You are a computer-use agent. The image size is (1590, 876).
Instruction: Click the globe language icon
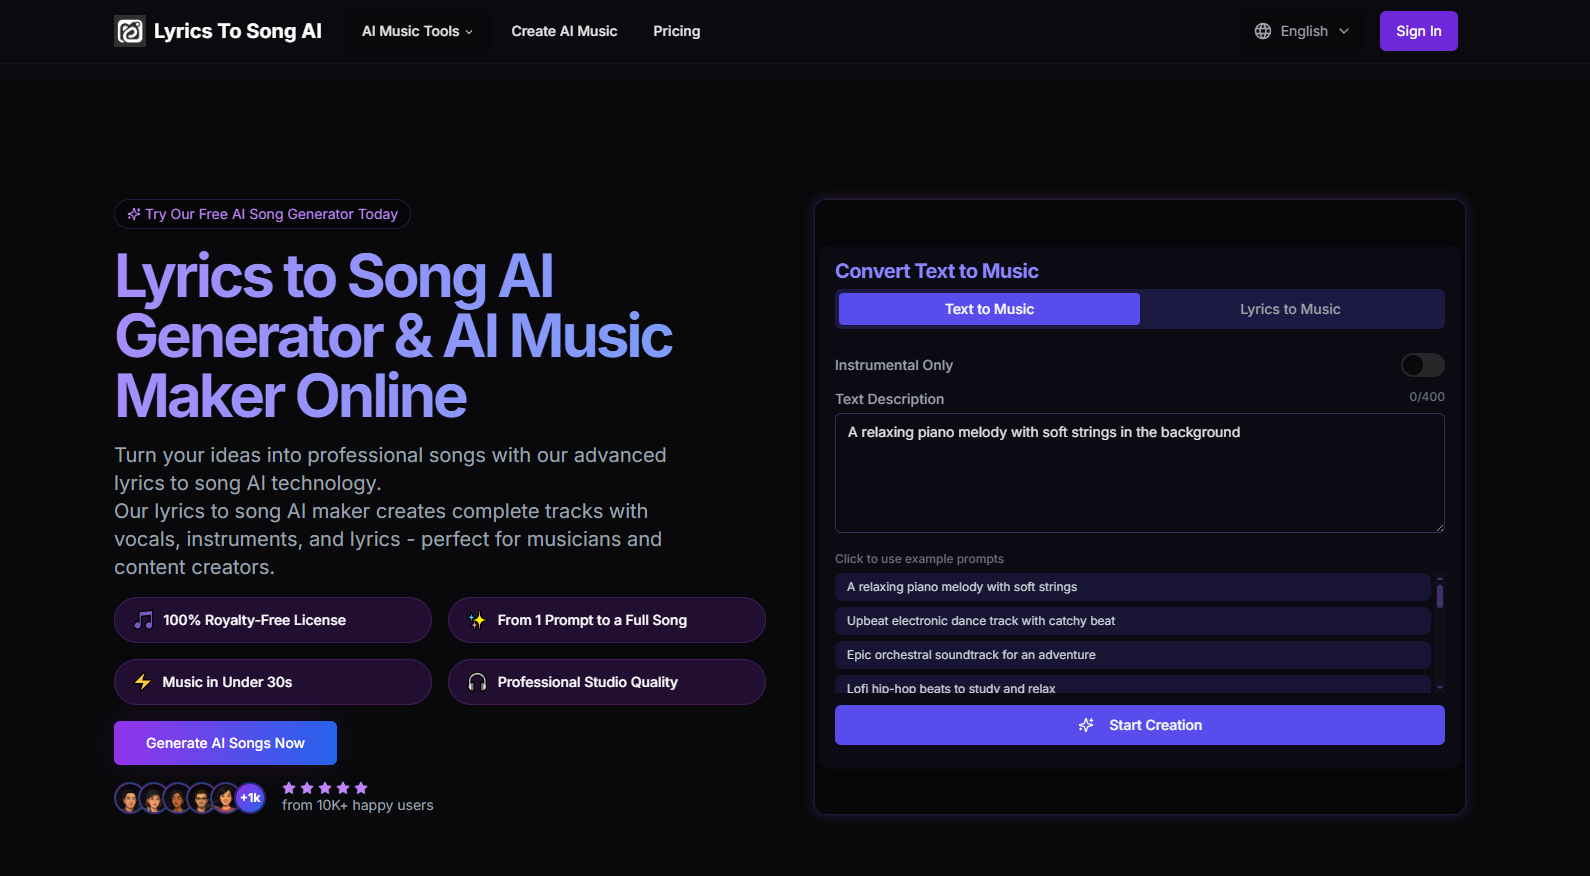[1263, 31]
